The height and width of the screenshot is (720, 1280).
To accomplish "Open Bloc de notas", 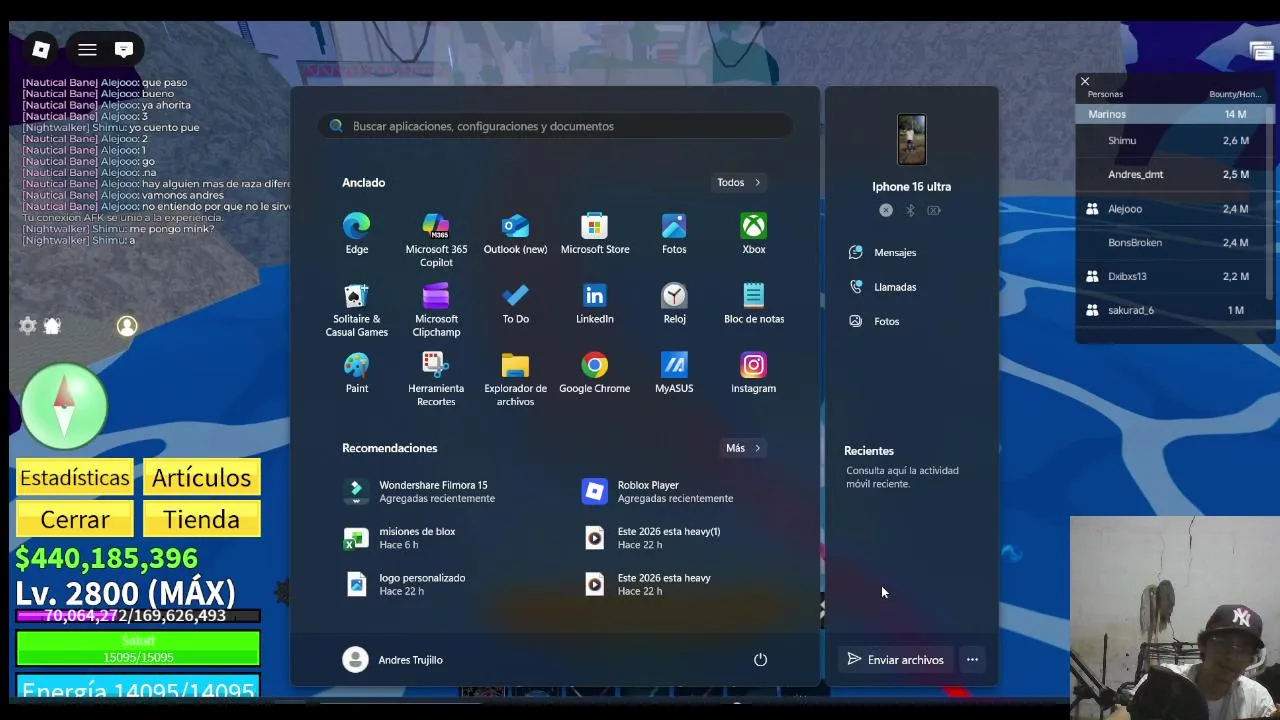I will coord(754,304).
